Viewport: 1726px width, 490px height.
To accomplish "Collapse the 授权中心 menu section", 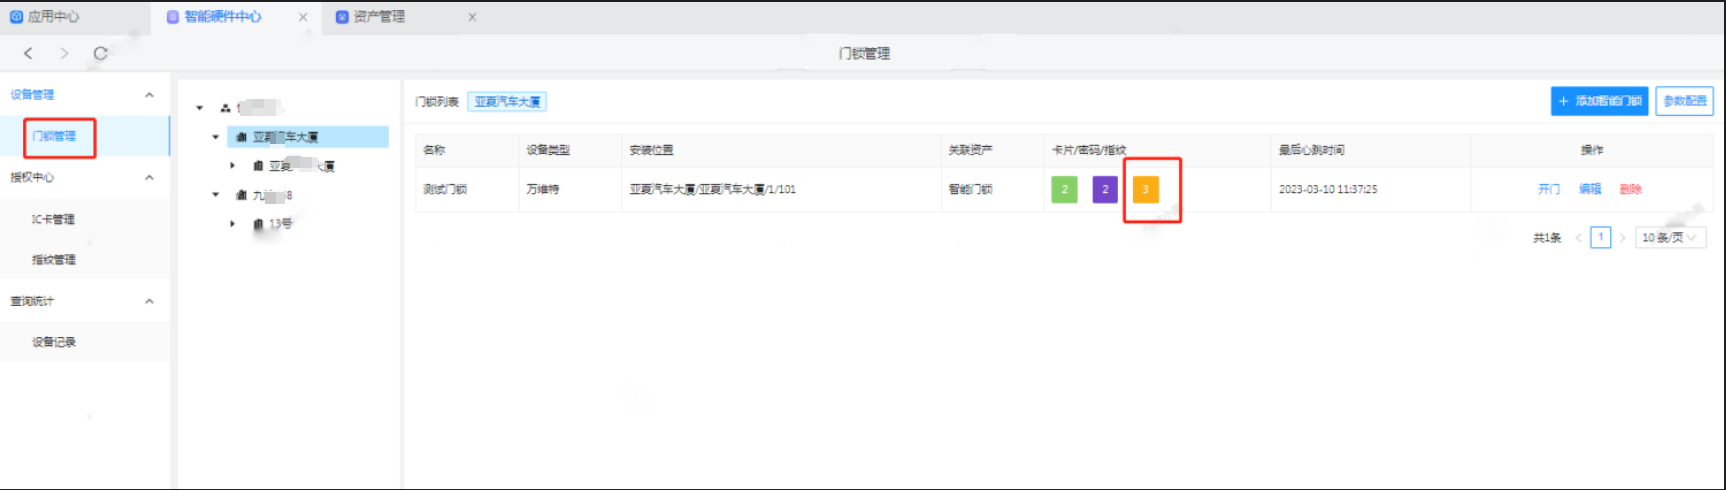I will (149, 177).
